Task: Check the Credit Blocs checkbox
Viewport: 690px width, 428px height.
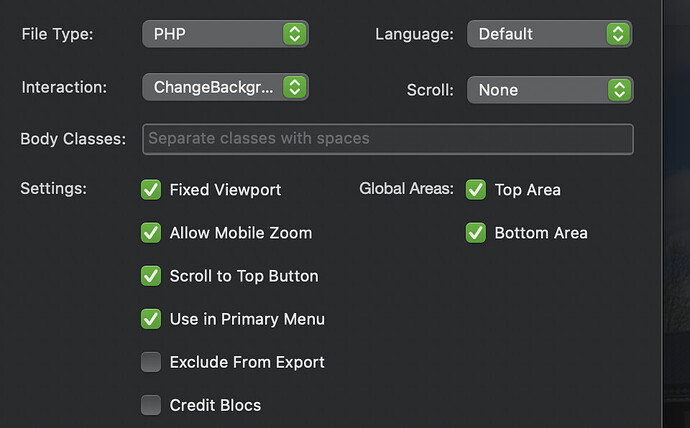Action: click(x=151, y=405)
